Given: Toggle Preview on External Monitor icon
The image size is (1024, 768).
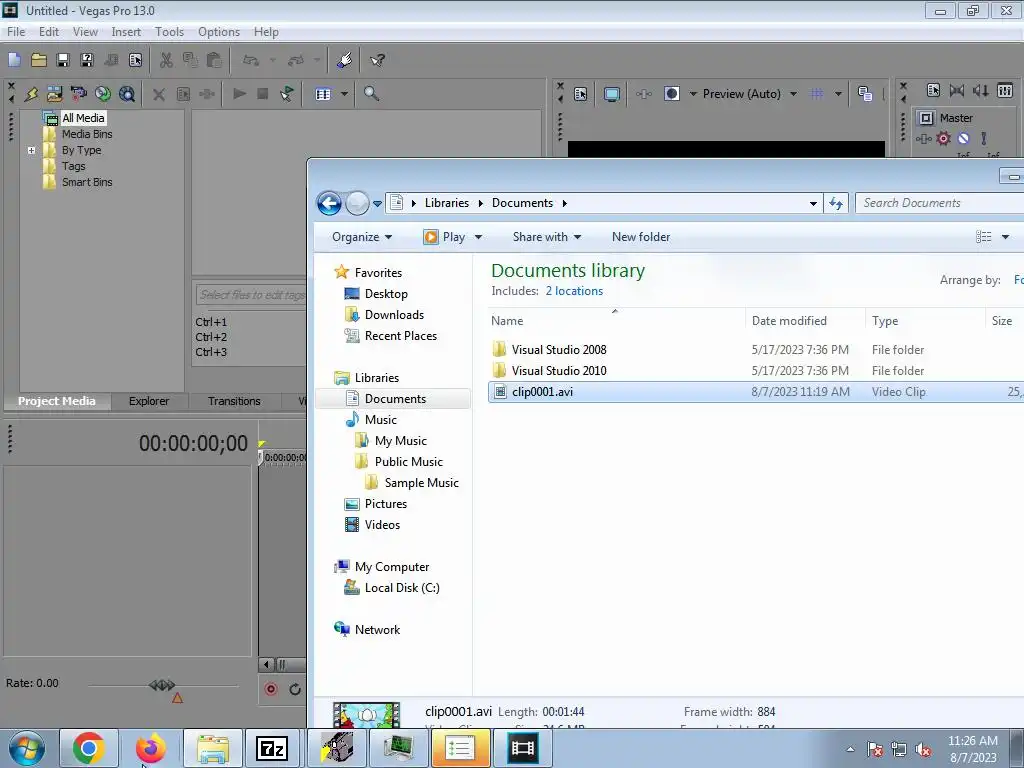Looking at the screenshot, I should coord(611,94).
